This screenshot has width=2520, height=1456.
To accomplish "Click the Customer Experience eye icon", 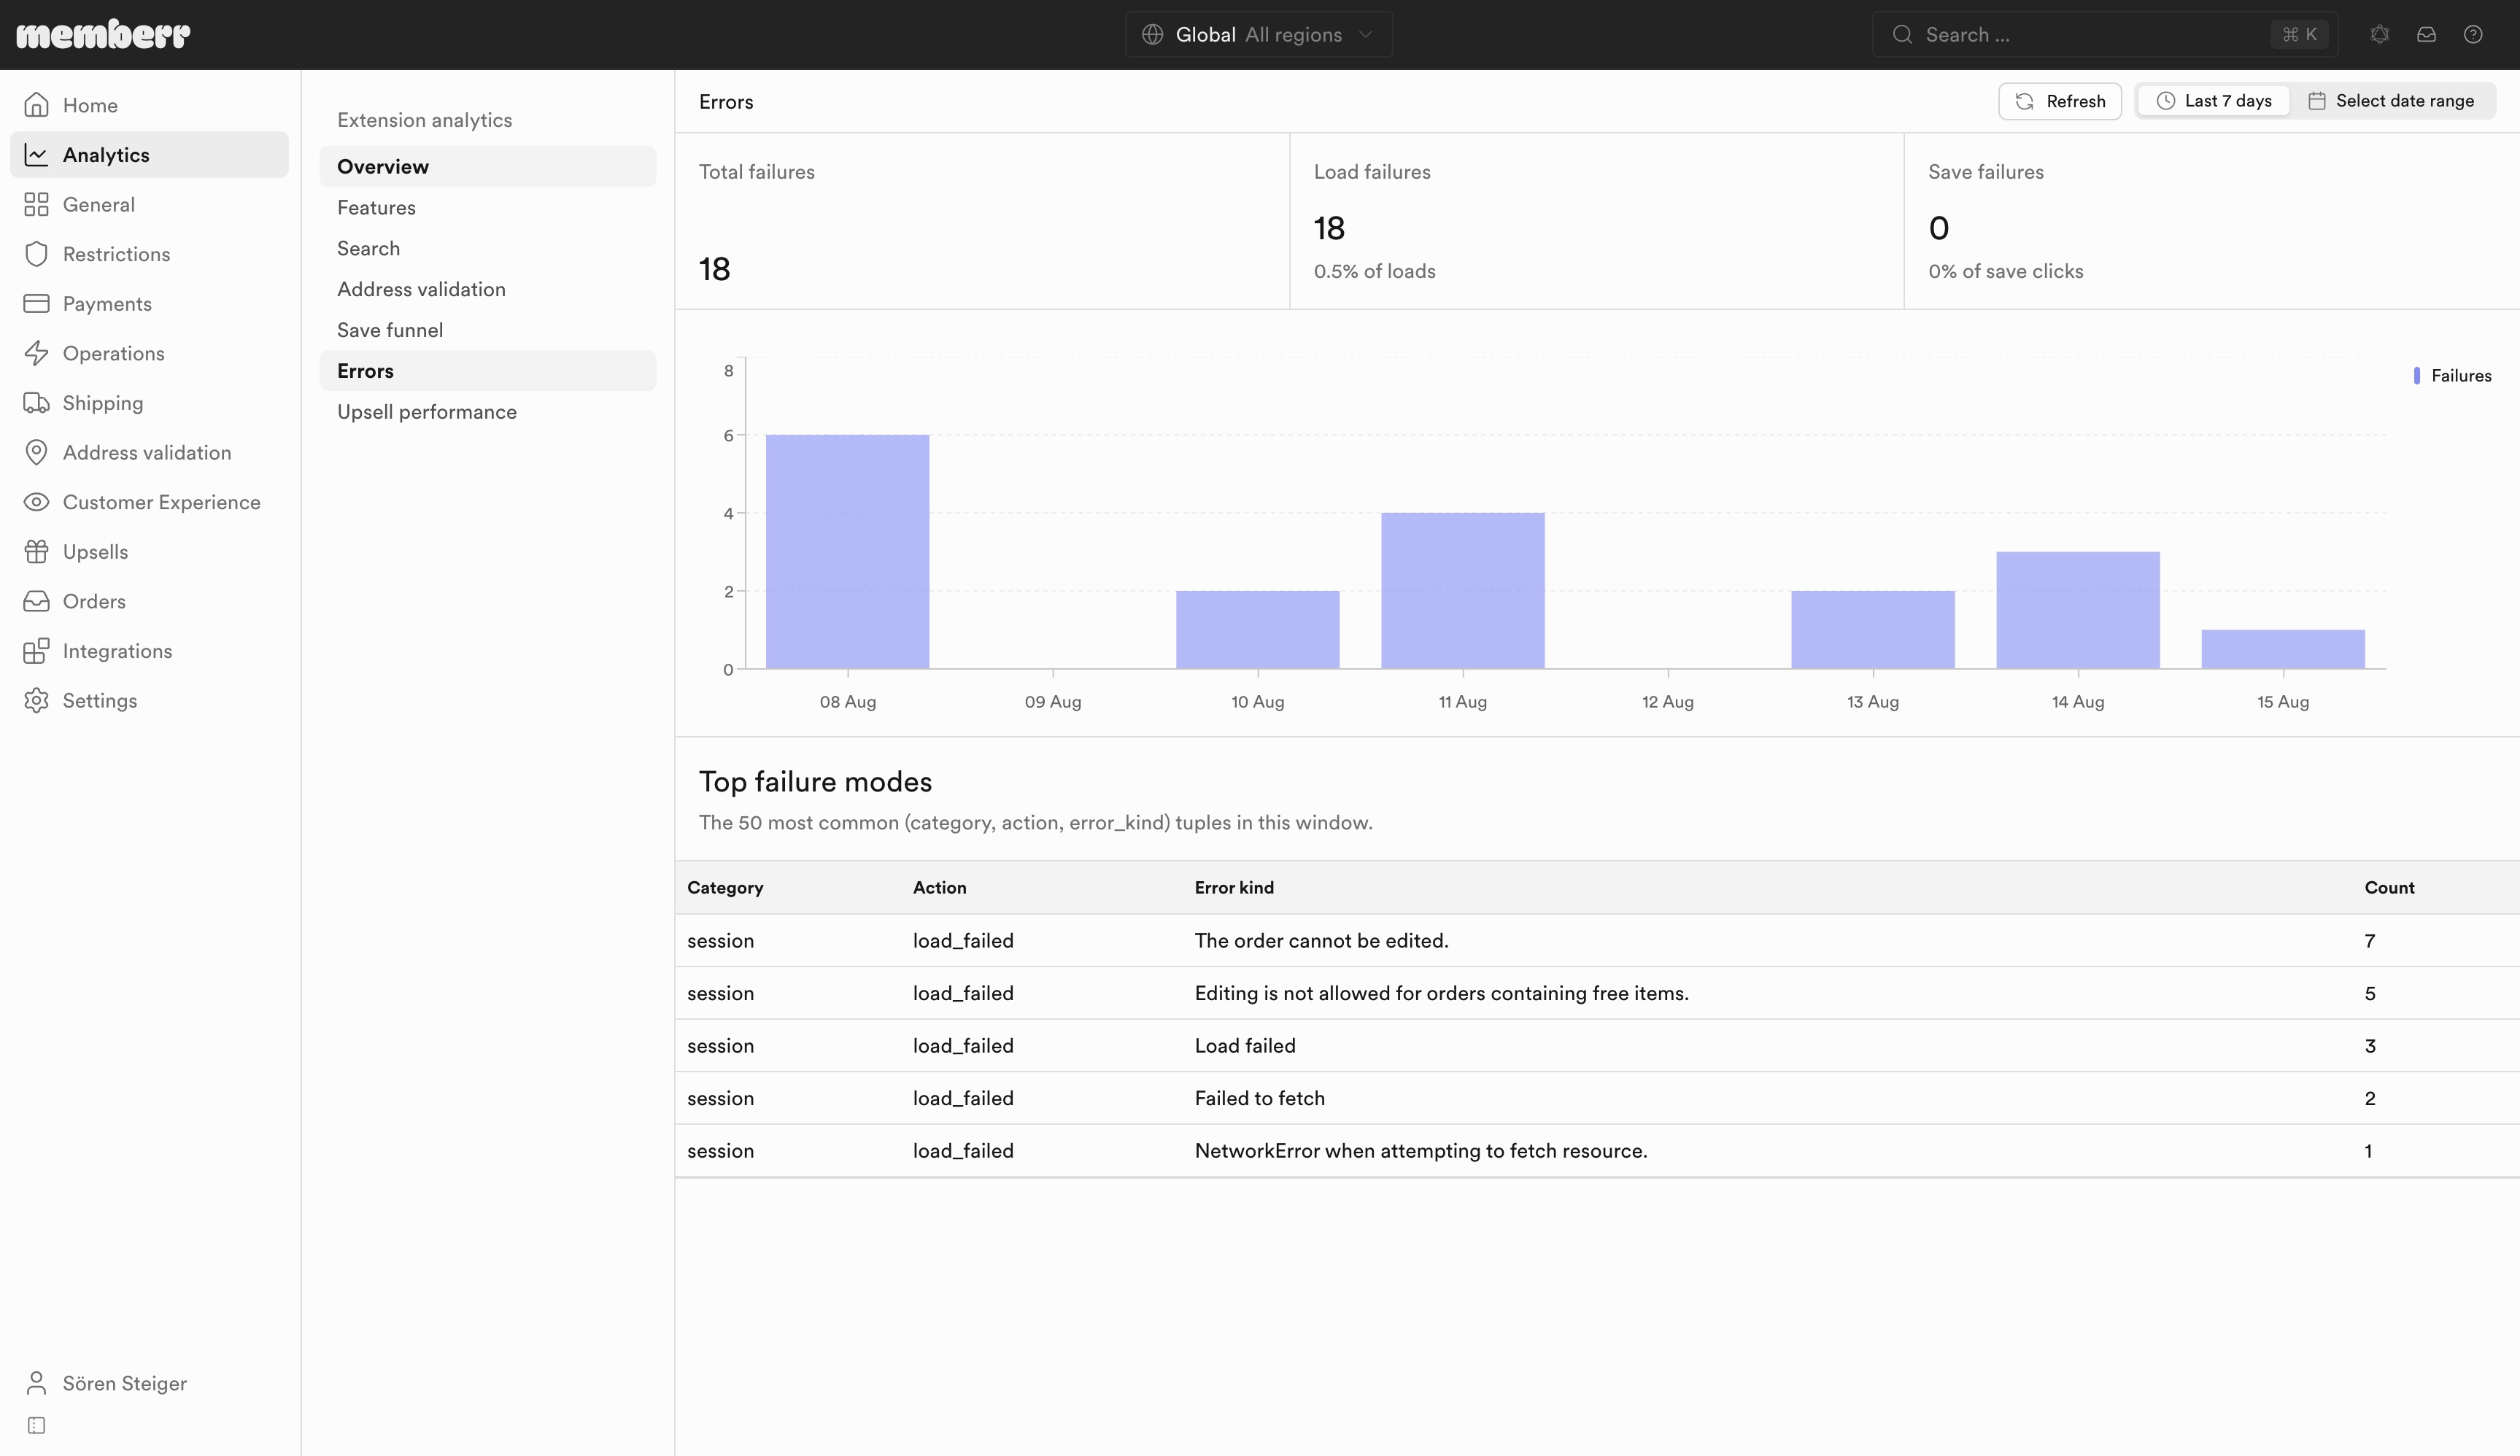I will 36,502.
